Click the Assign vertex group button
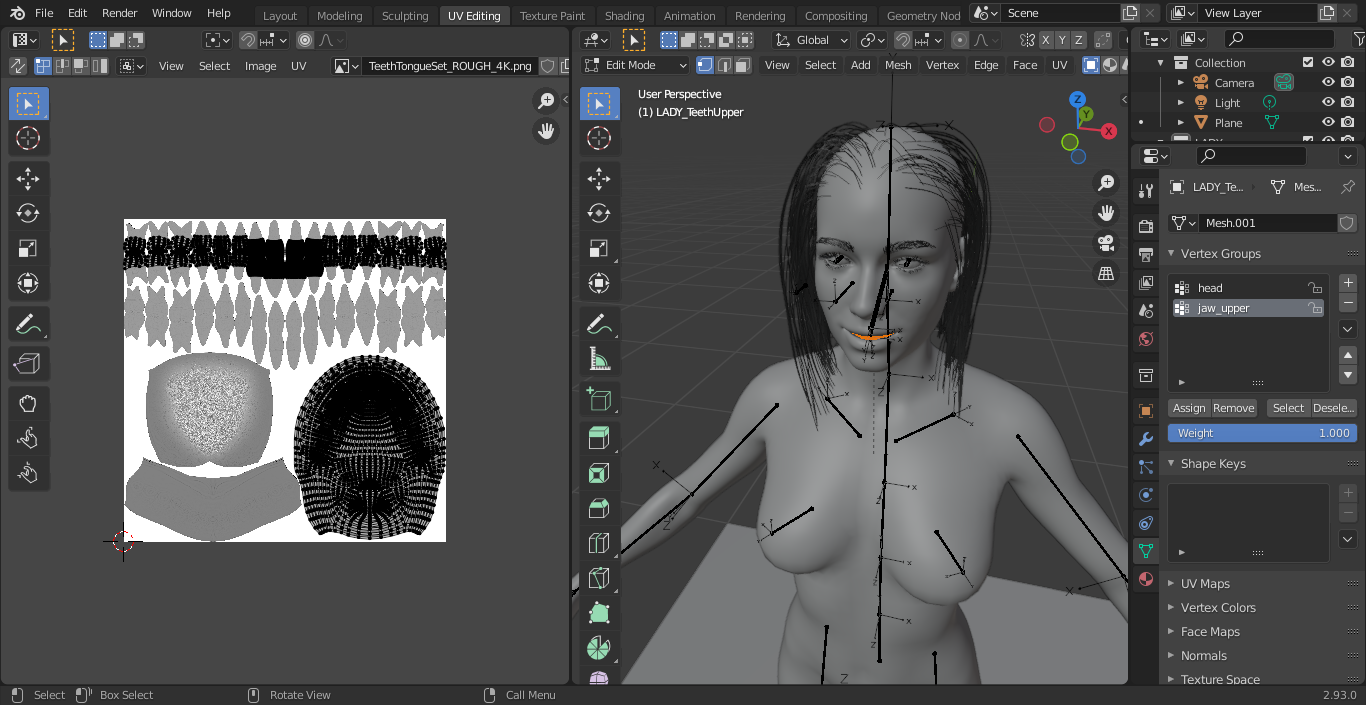Viewport: 1366px width, 705px height. (x=1189, y=408)
